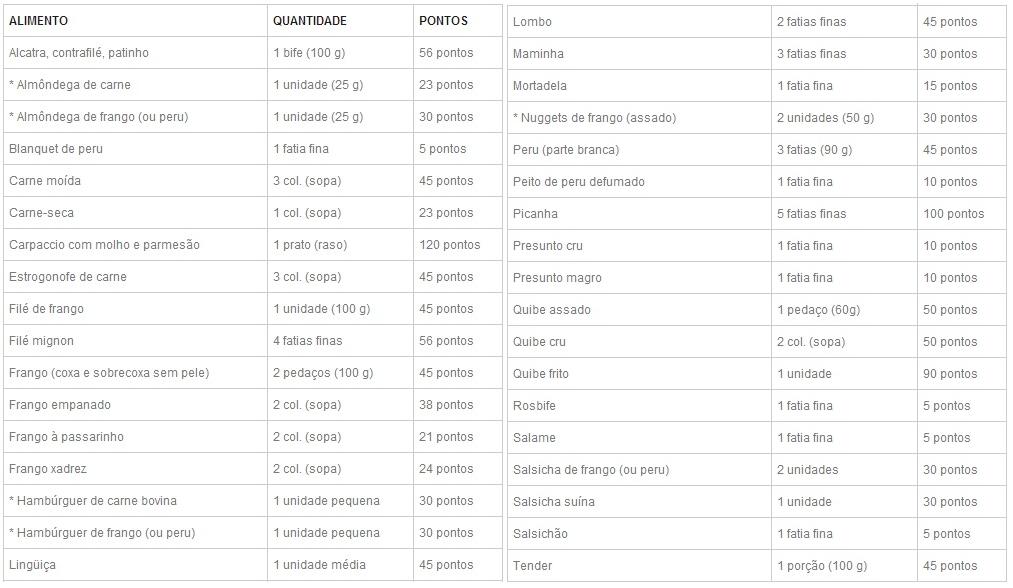The image size is (1013, 588).
Task: Click the QUANTIDADE column header
Action: [310, 21]
